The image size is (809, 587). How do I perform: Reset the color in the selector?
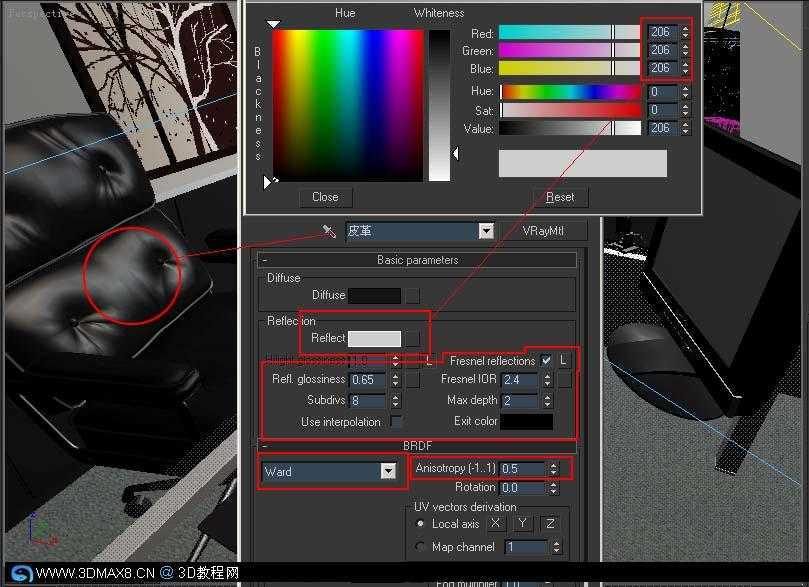(560, 197)
